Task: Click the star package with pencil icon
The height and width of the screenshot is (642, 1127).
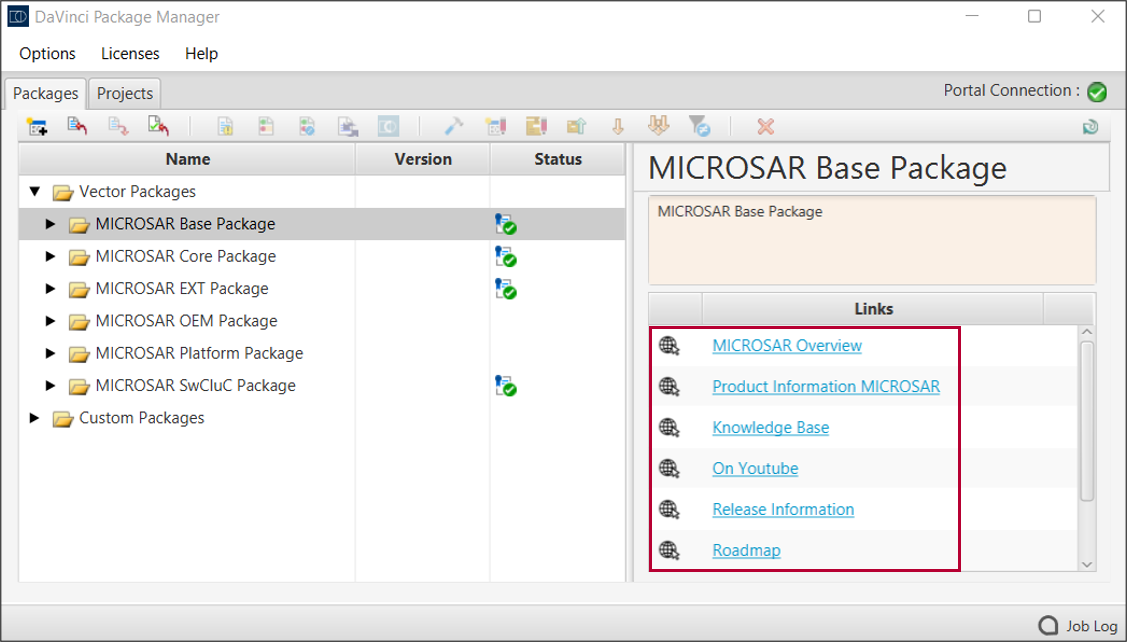Action: click(x=495, y=127)
